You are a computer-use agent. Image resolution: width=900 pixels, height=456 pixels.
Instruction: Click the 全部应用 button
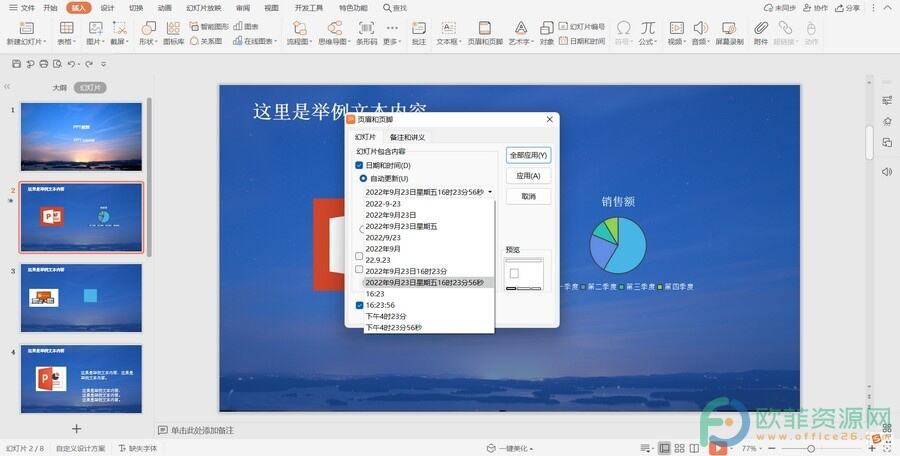click(x=529, y=155)
